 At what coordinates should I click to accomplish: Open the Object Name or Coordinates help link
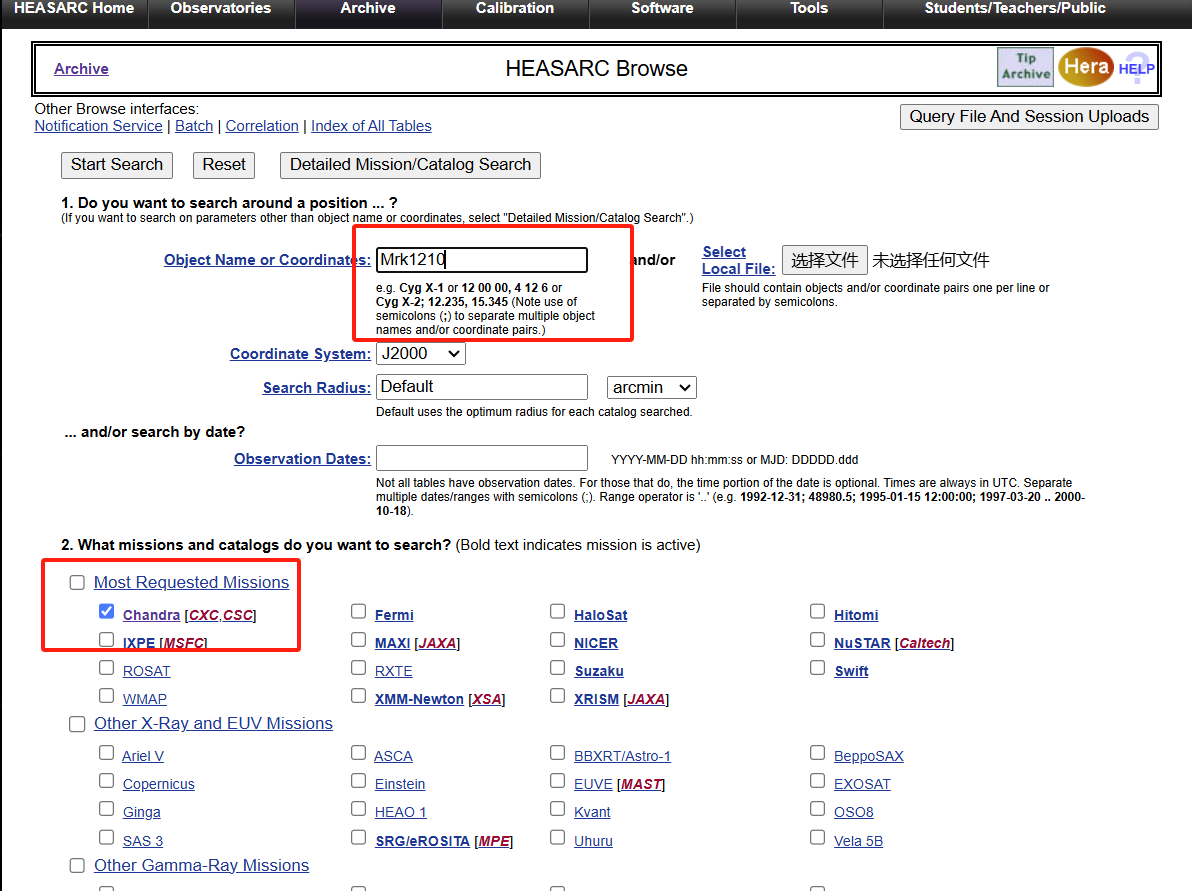pos(268,260)
